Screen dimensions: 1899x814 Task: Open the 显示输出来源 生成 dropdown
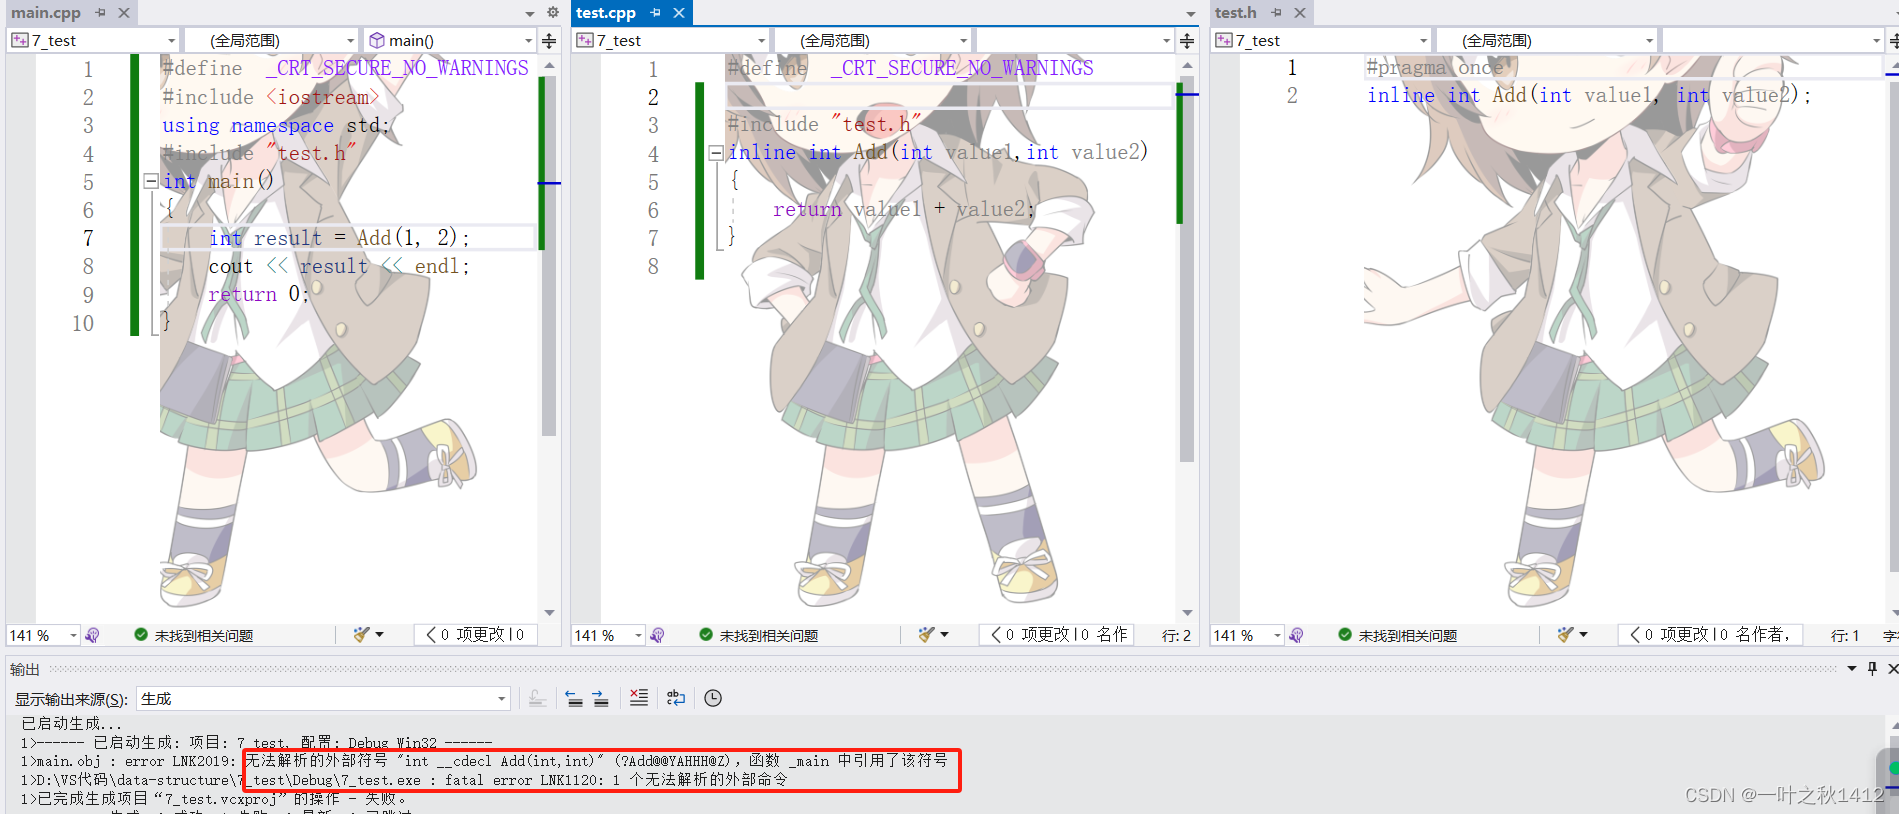coord(324,699)
